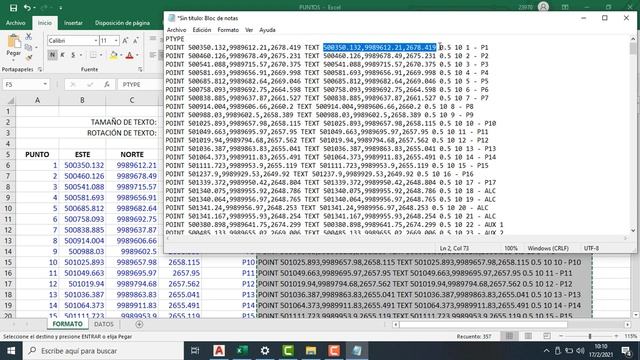The image size is (640, 360).
Task: Zoom in with the plus button
Action: pos(616,336)
